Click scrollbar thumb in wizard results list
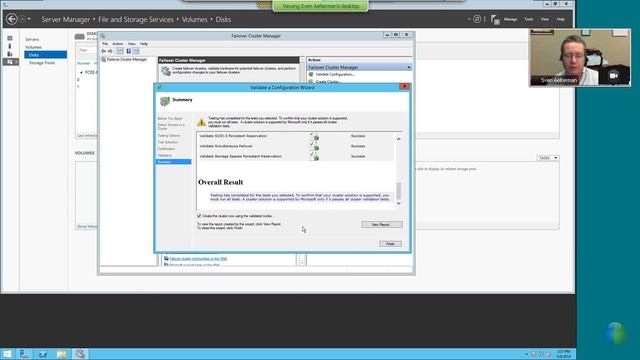This screenshot has width=640, height=360. (x=399, y=191)
